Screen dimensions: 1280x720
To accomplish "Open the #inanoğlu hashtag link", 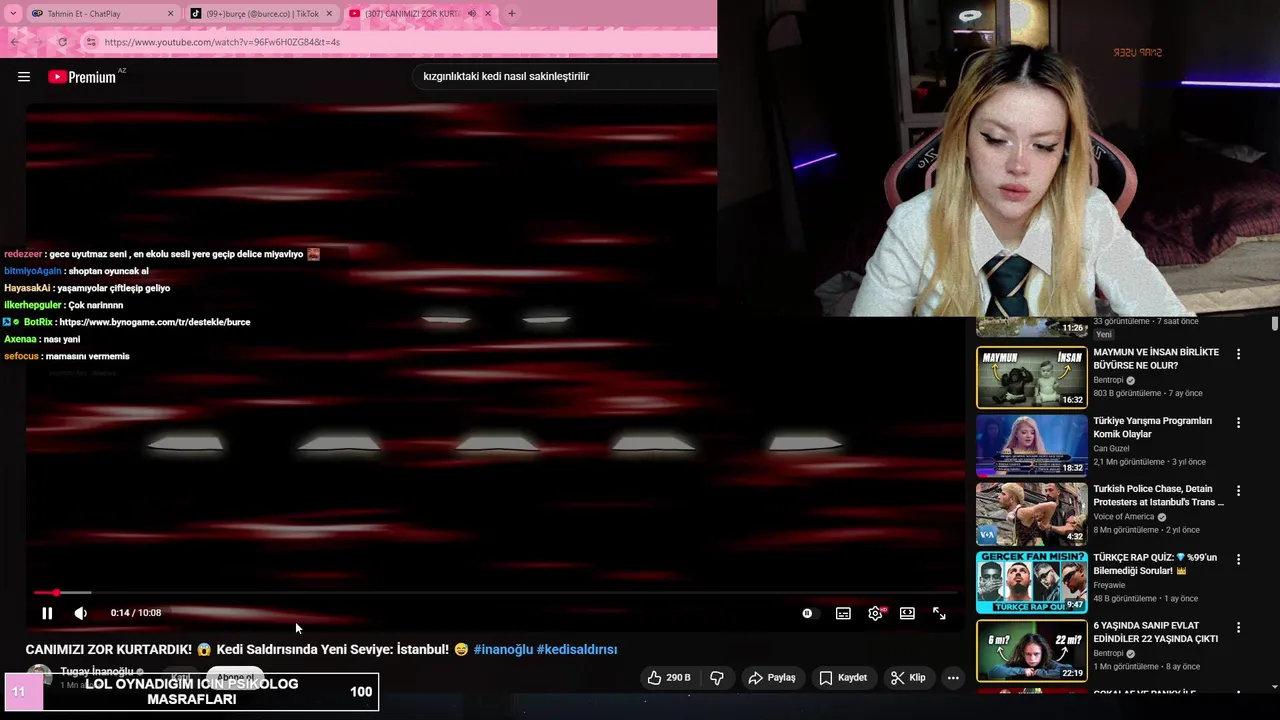I will pyautogui.click(x=503, y=649).
